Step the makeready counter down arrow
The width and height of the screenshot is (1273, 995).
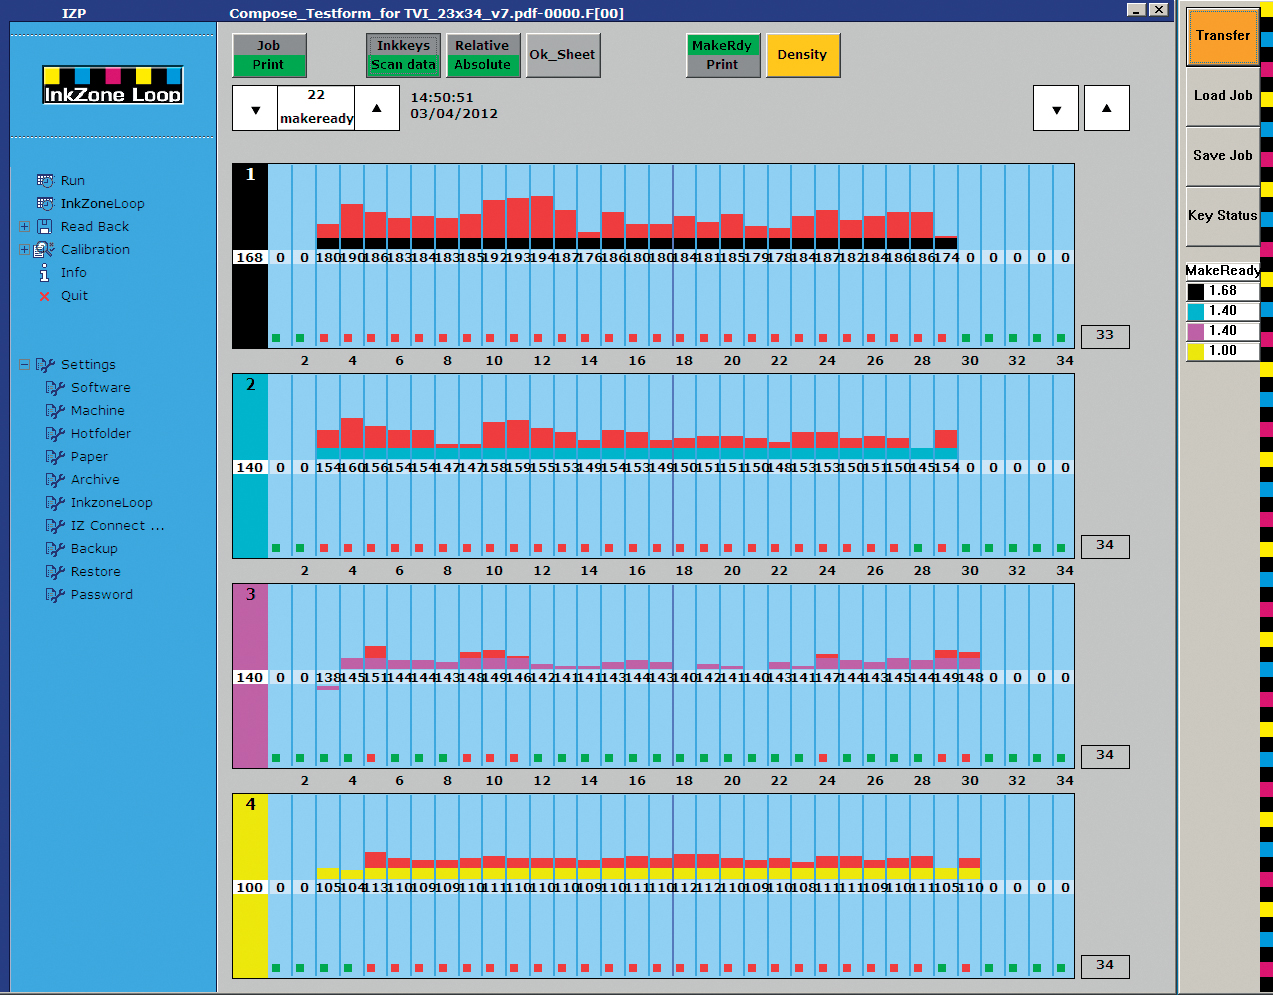coord(256,109)
